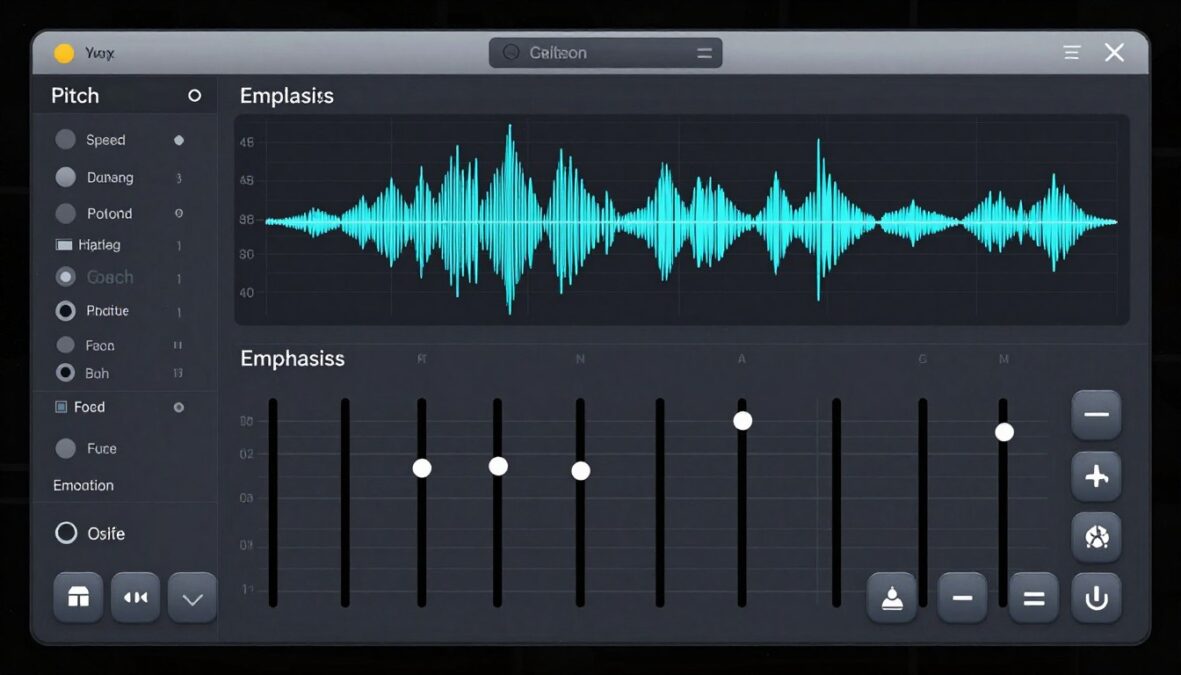Switch to the Emphasiss tab
Viewport: 1181px width, 675px height.
292,358
